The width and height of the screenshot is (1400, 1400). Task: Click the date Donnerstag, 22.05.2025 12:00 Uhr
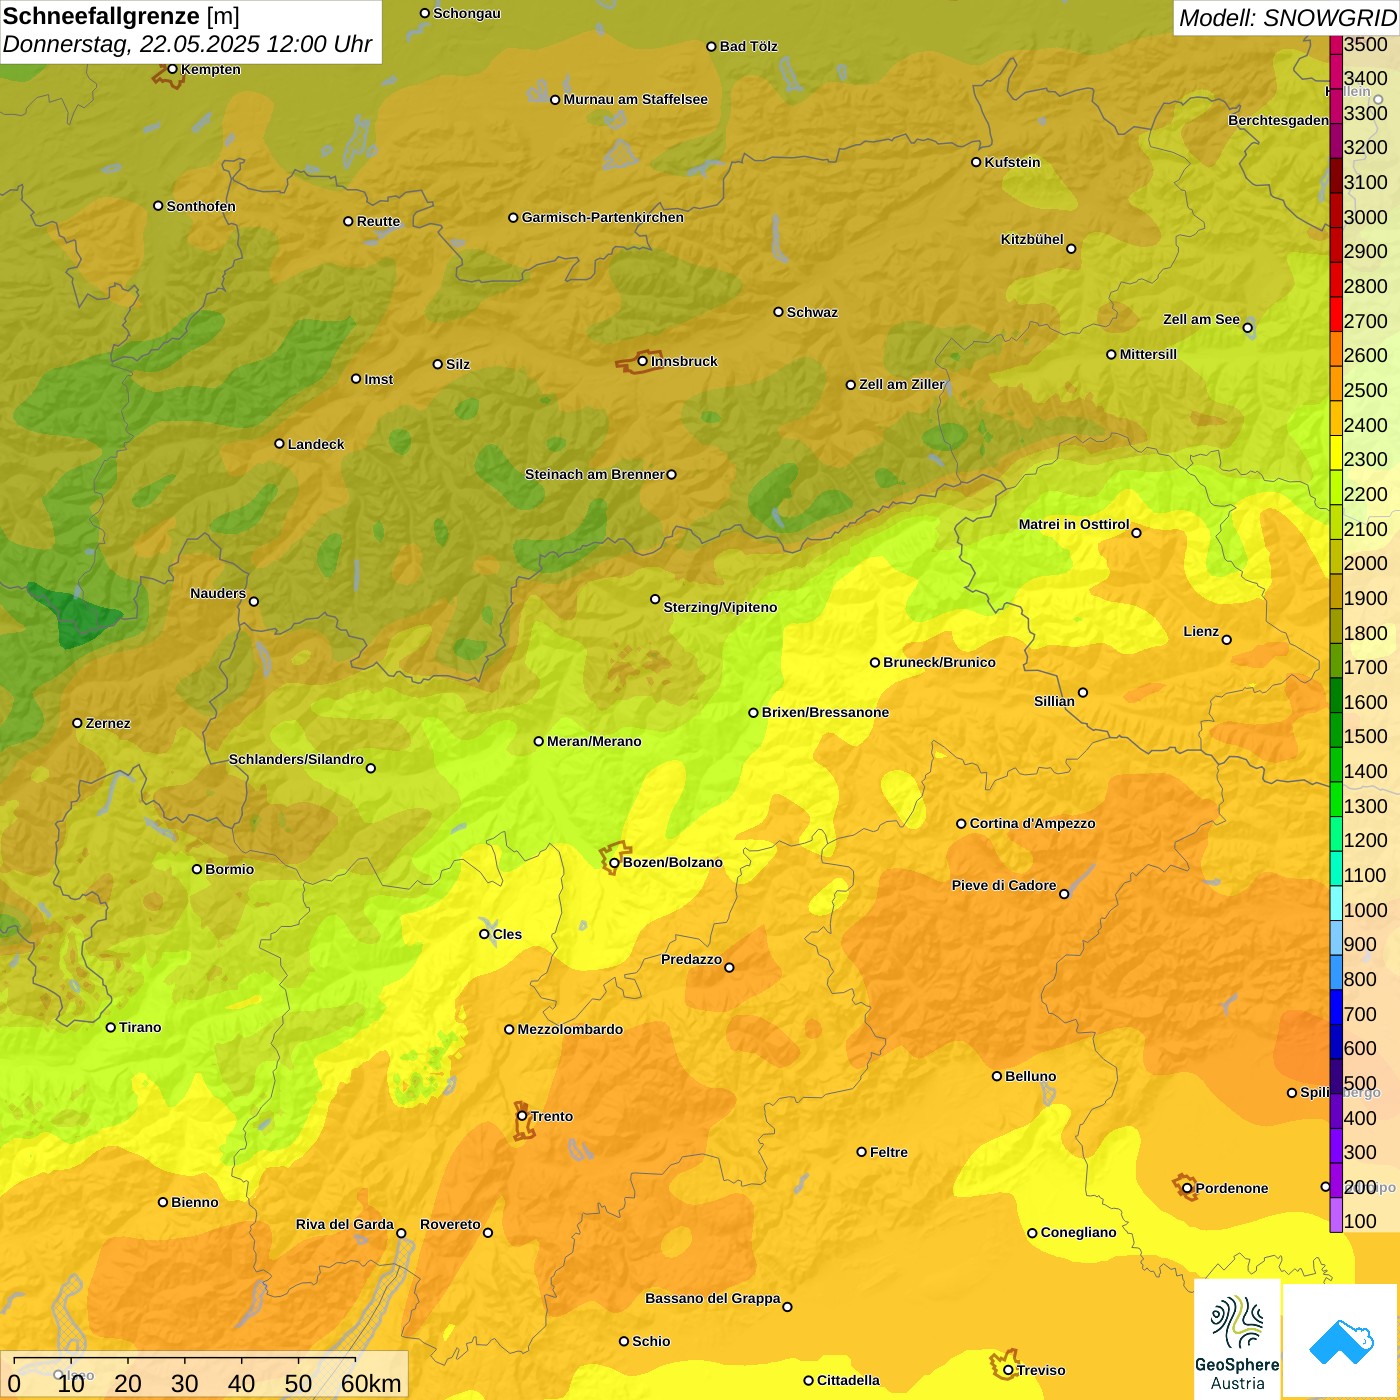coord(187,45)
